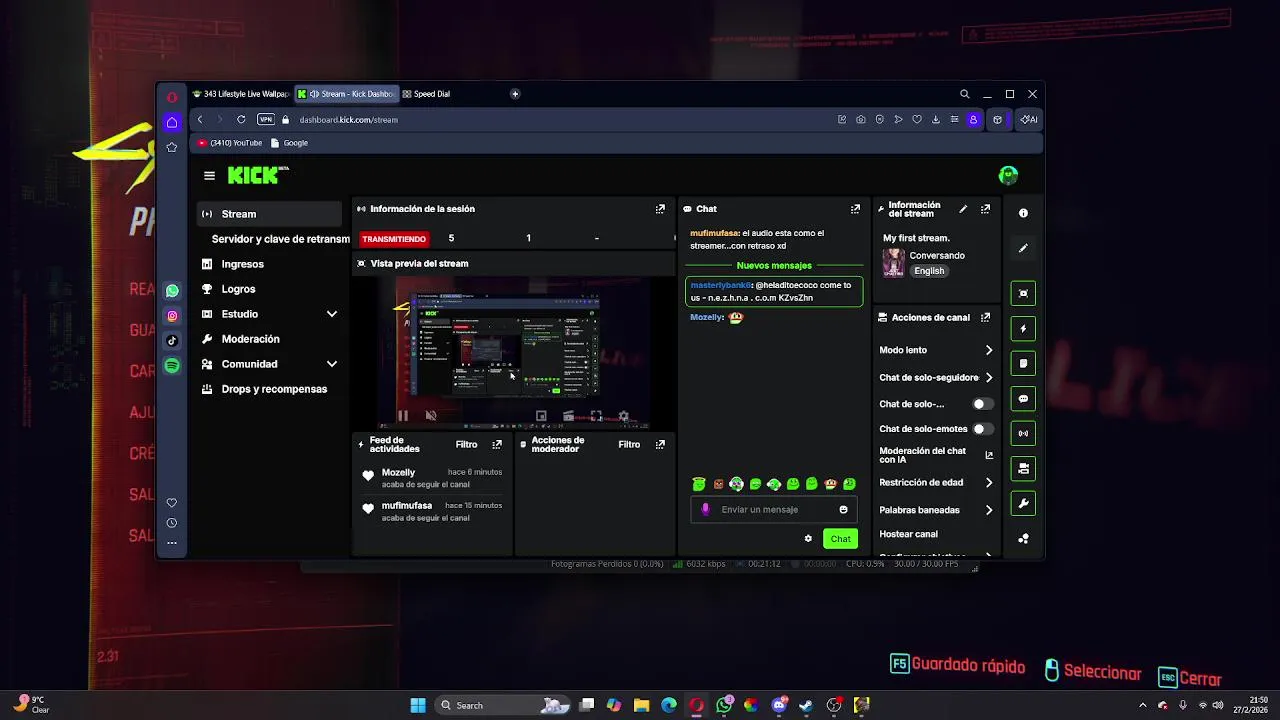Open Spotify in Opera sidebar
The image size is (1280, 720).
coord(172,366)
